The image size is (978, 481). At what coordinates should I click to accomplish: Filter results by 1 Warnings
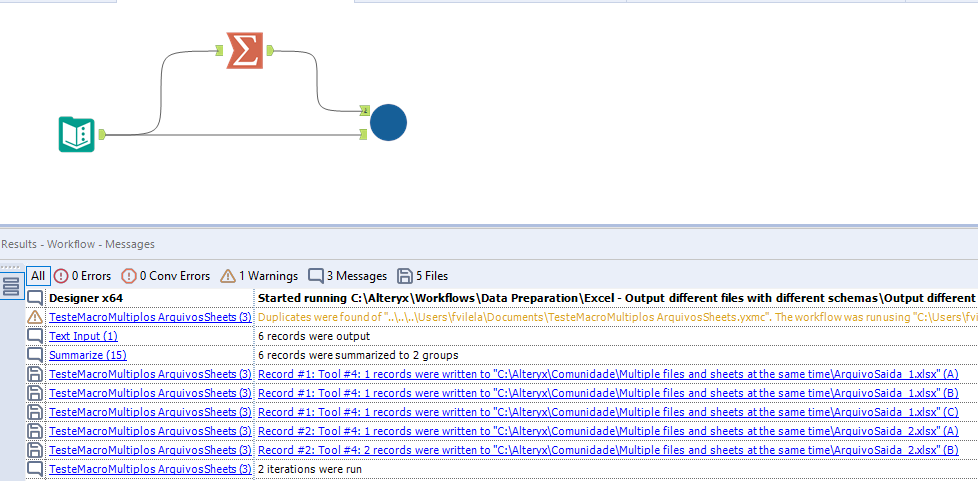259,276
